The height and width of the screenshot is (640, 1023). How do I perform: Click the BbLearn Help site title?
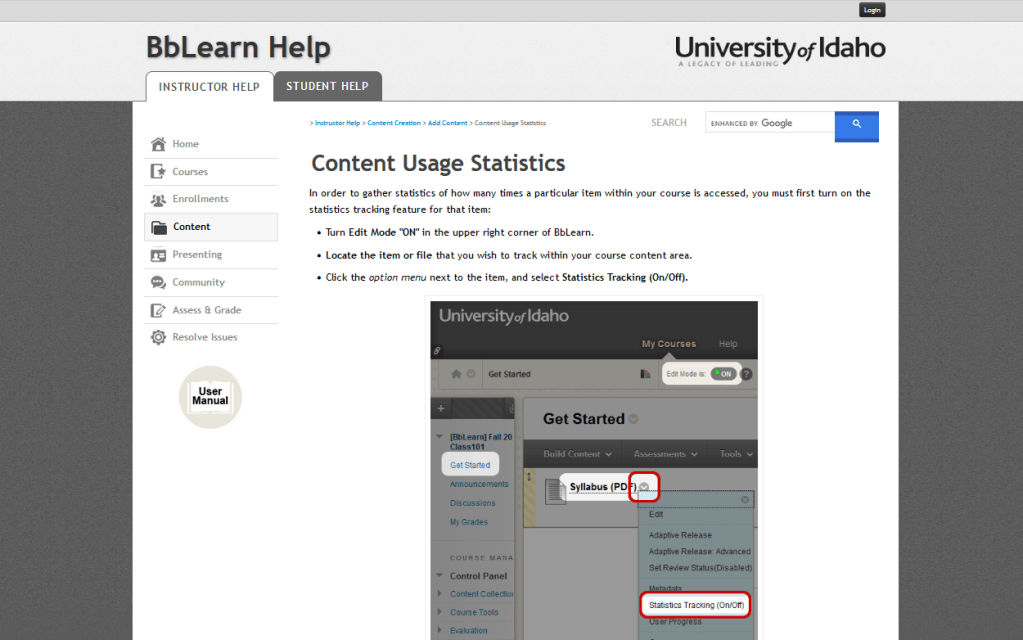238,47
